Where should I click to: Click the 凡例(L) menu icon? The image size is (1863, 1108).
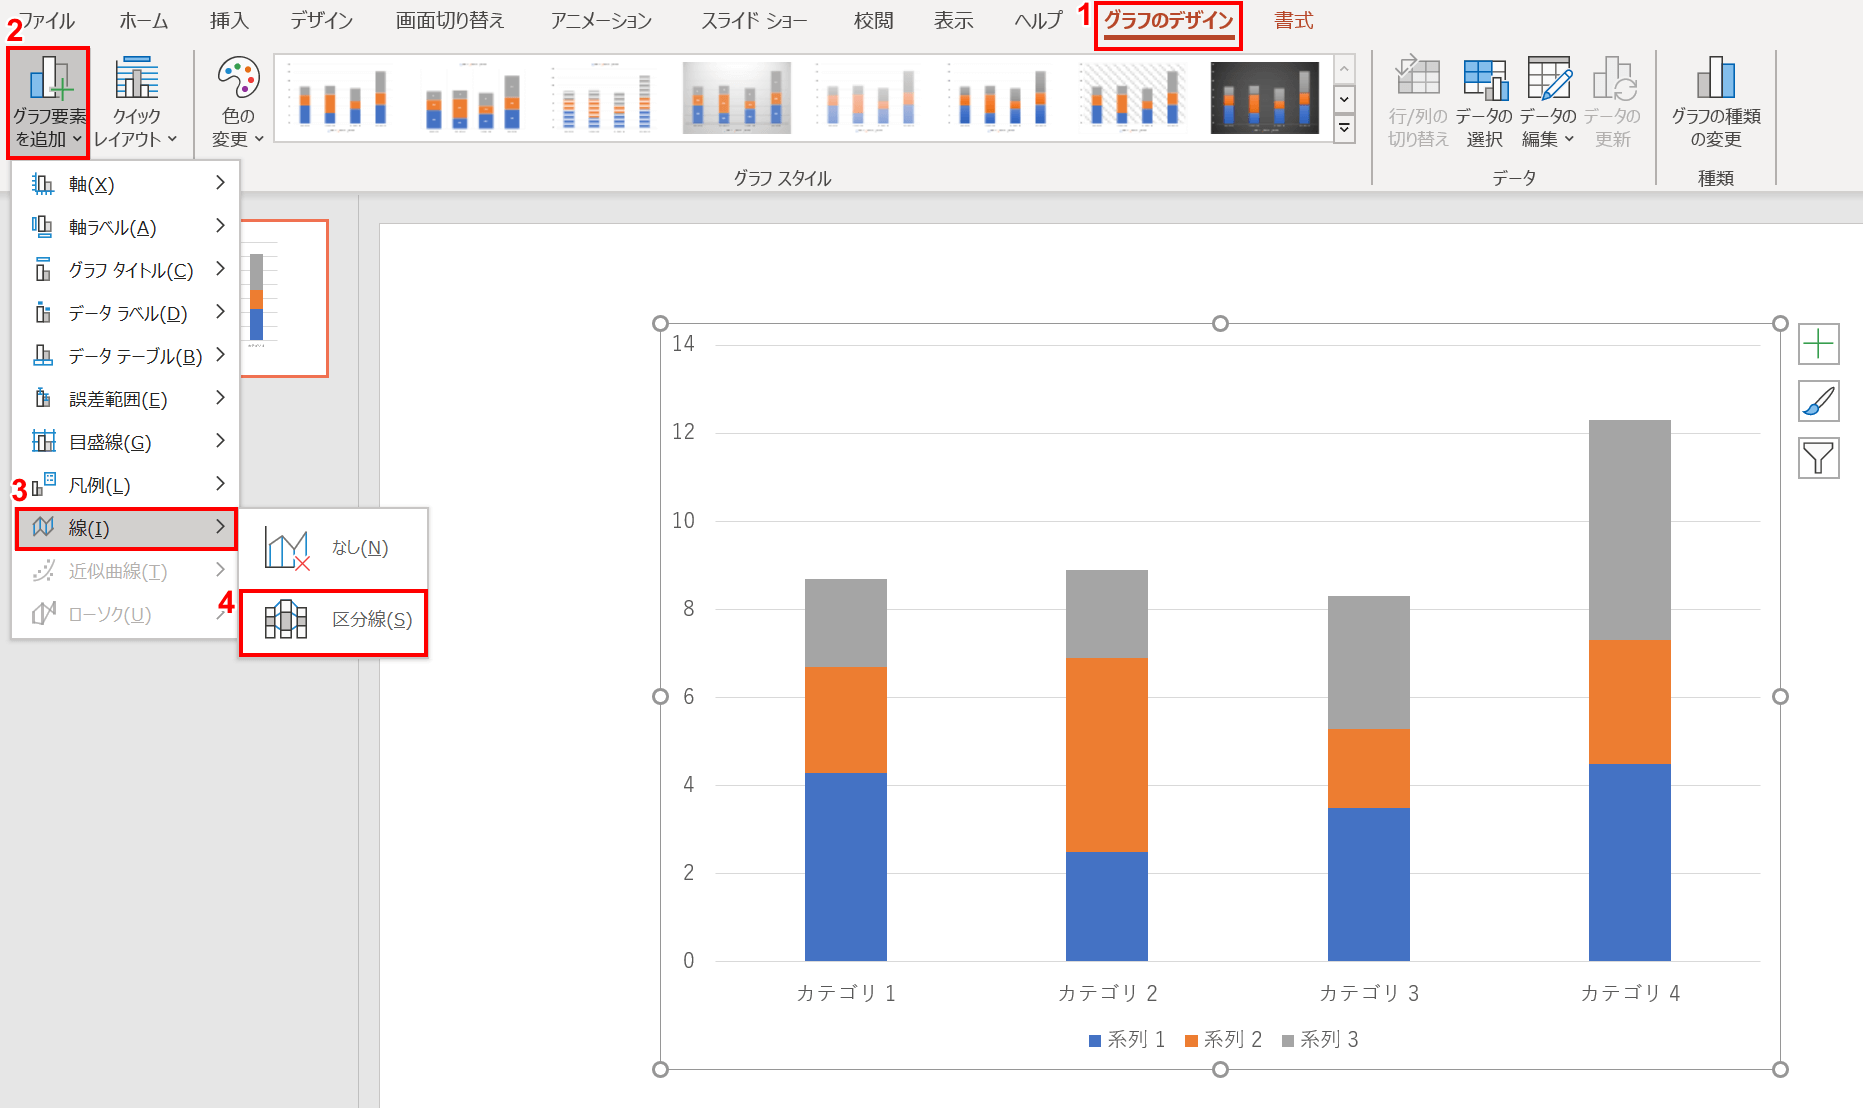pos(43,485)
